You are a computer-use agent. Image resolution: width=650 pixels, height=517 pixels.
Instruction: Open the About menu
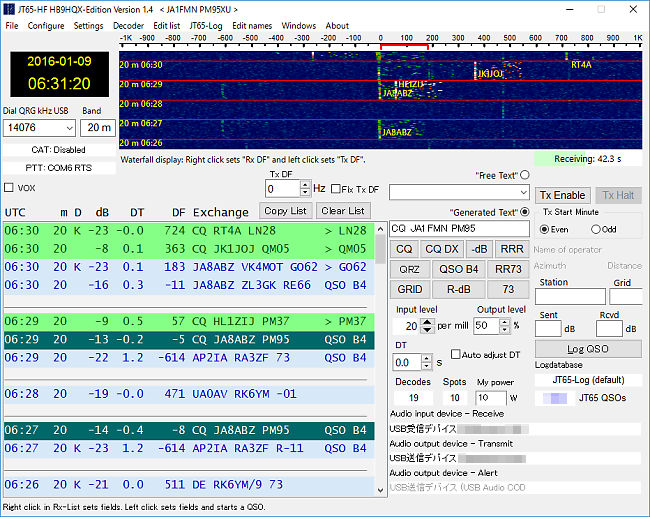click(337, 26)
